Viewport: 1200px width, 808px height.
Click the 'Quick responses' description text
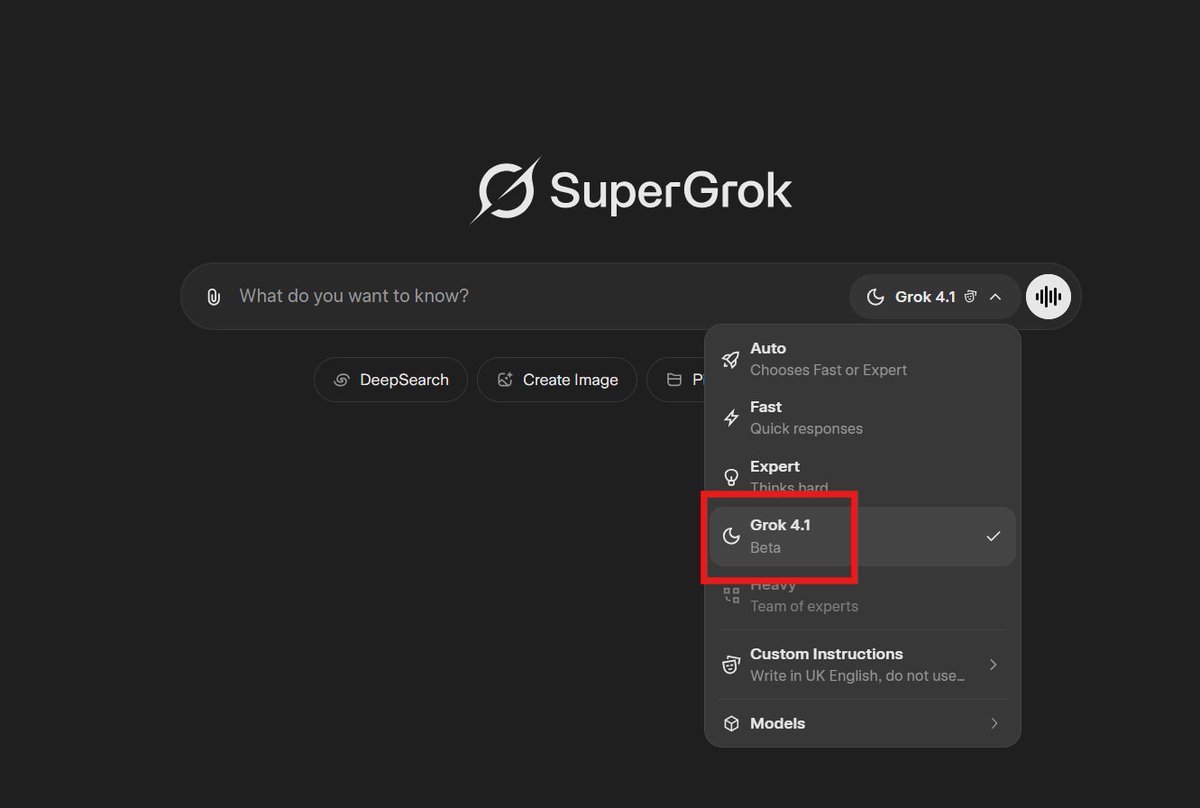[806, 429]
